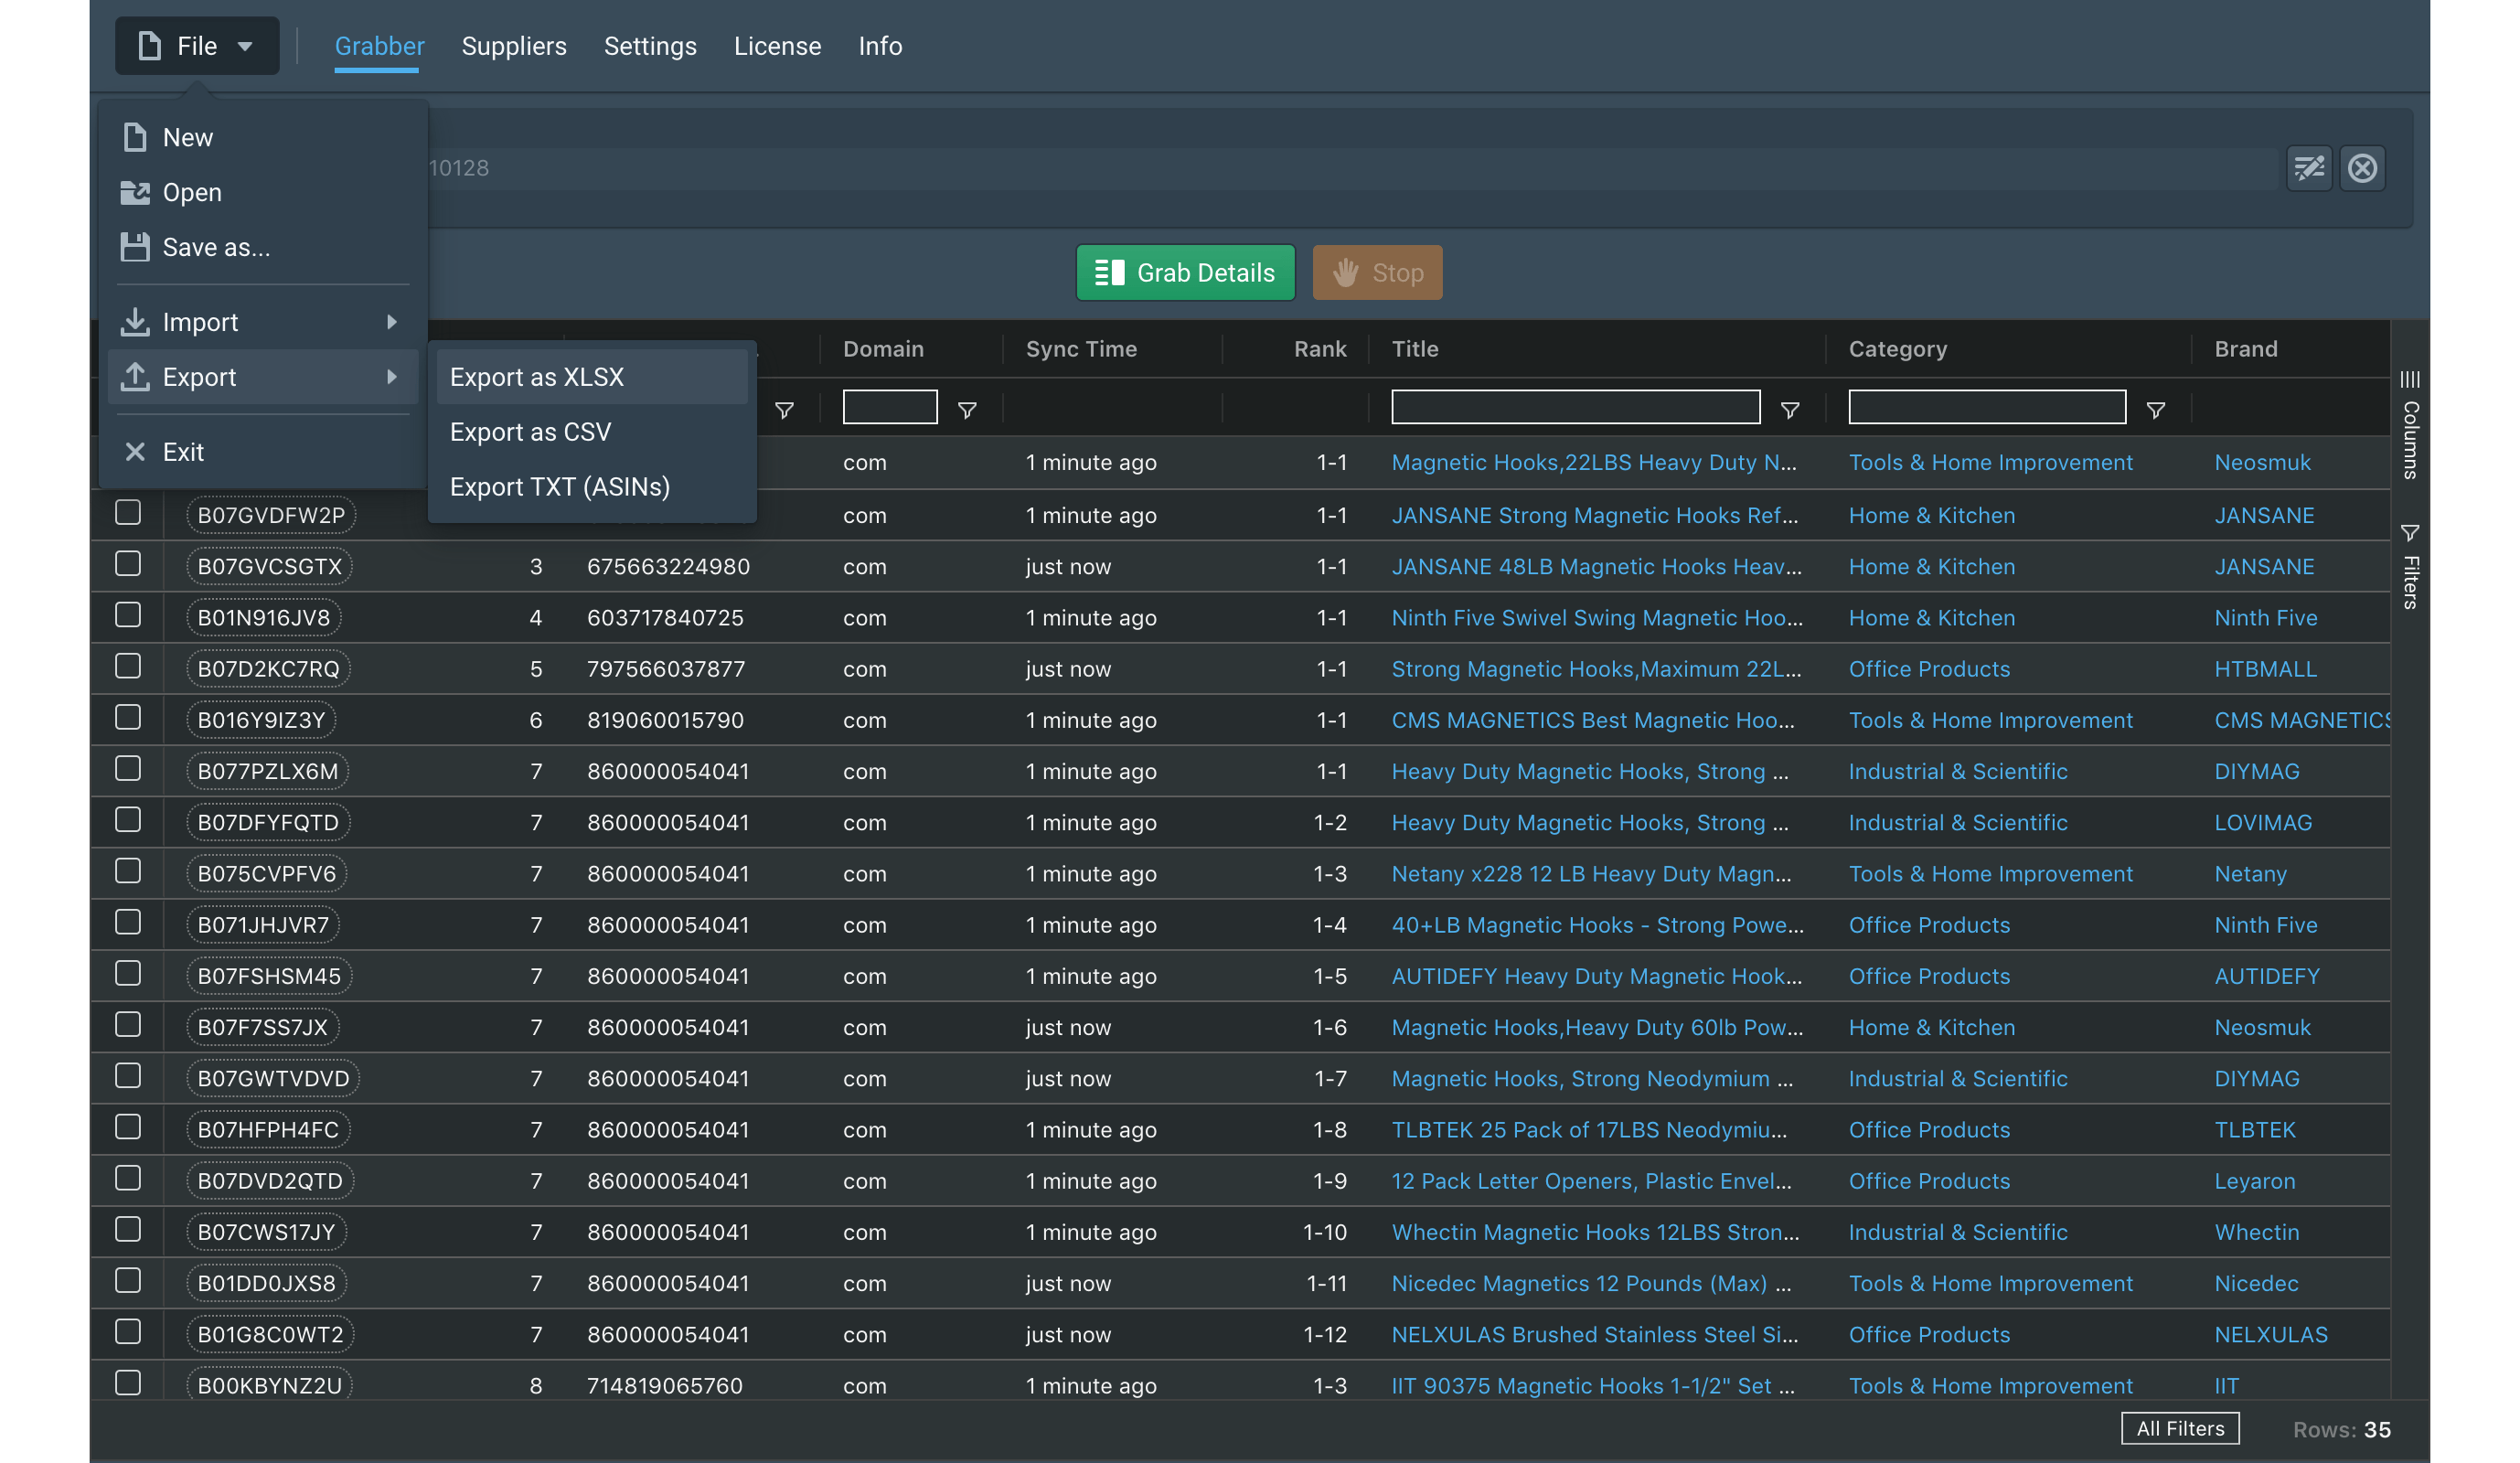Enable the checkbox for row B077PZLX6M
This screenshot has width=2520, height=1463.
tap(128, 769)
